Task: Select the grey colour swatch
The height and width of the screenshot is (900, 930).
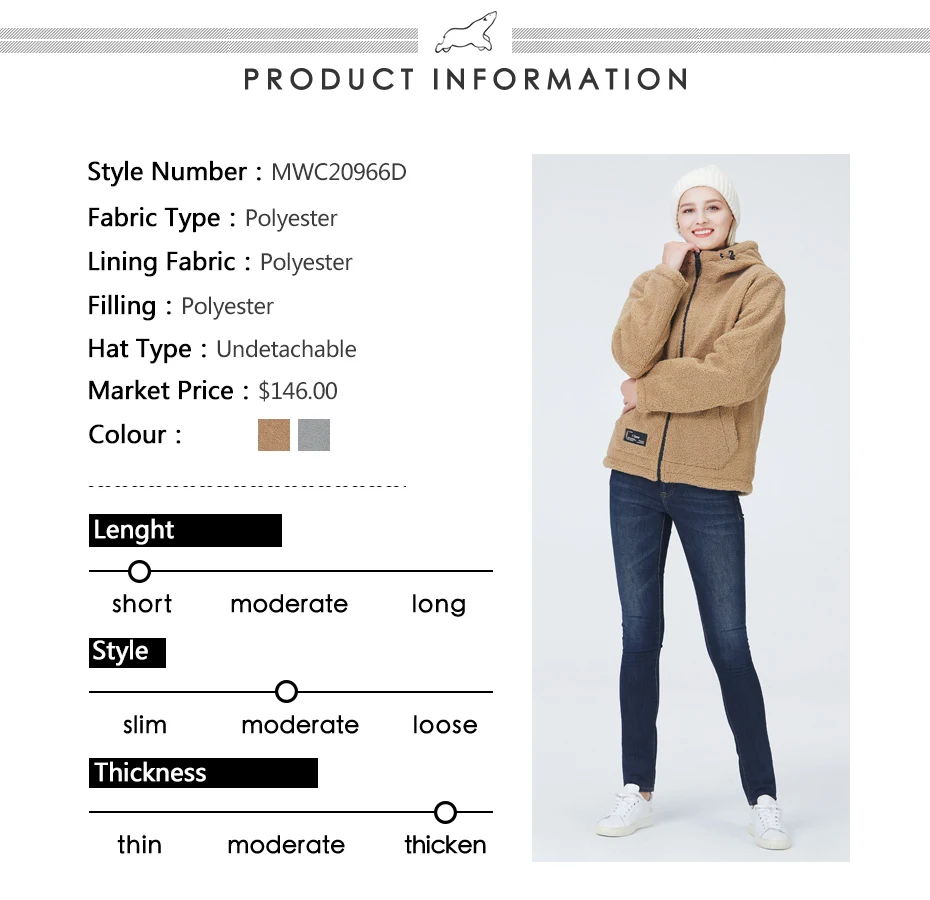Action: [314, 435]
